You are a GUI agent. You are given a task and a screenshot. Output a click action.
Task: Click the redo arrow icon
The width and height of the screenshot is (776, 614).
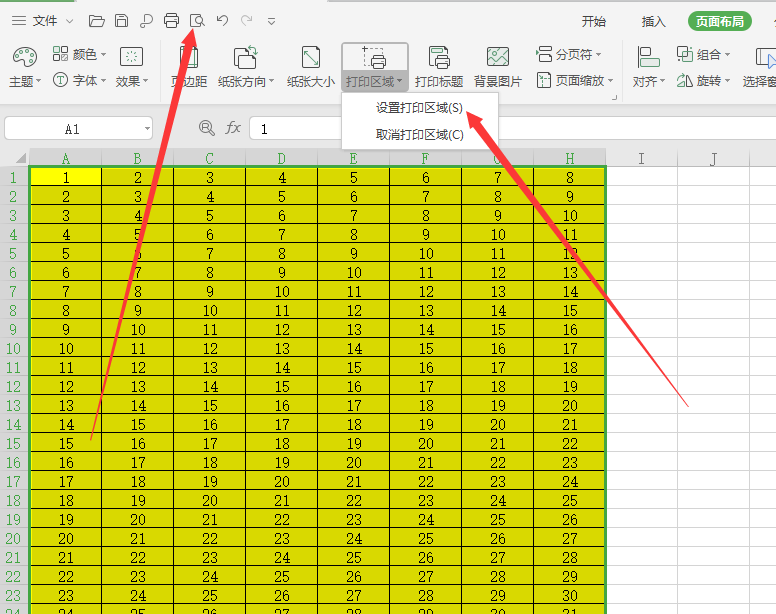pos(246,20)
